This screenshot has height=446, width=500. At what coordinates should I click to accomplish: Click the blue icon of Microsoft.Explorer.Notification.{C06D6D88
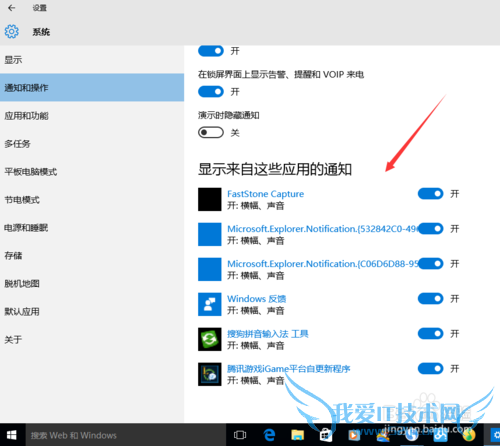pos(210,269)
